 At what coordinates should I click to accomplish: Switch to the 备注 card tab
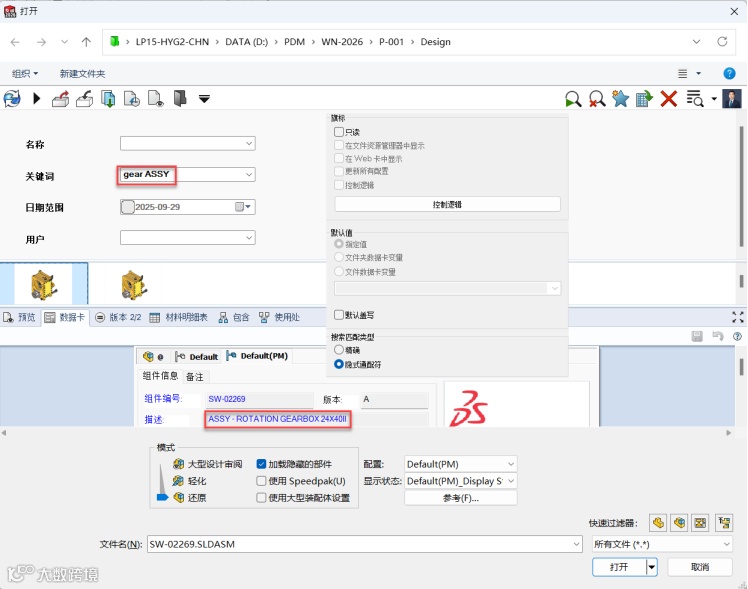[x=195, y=377]
